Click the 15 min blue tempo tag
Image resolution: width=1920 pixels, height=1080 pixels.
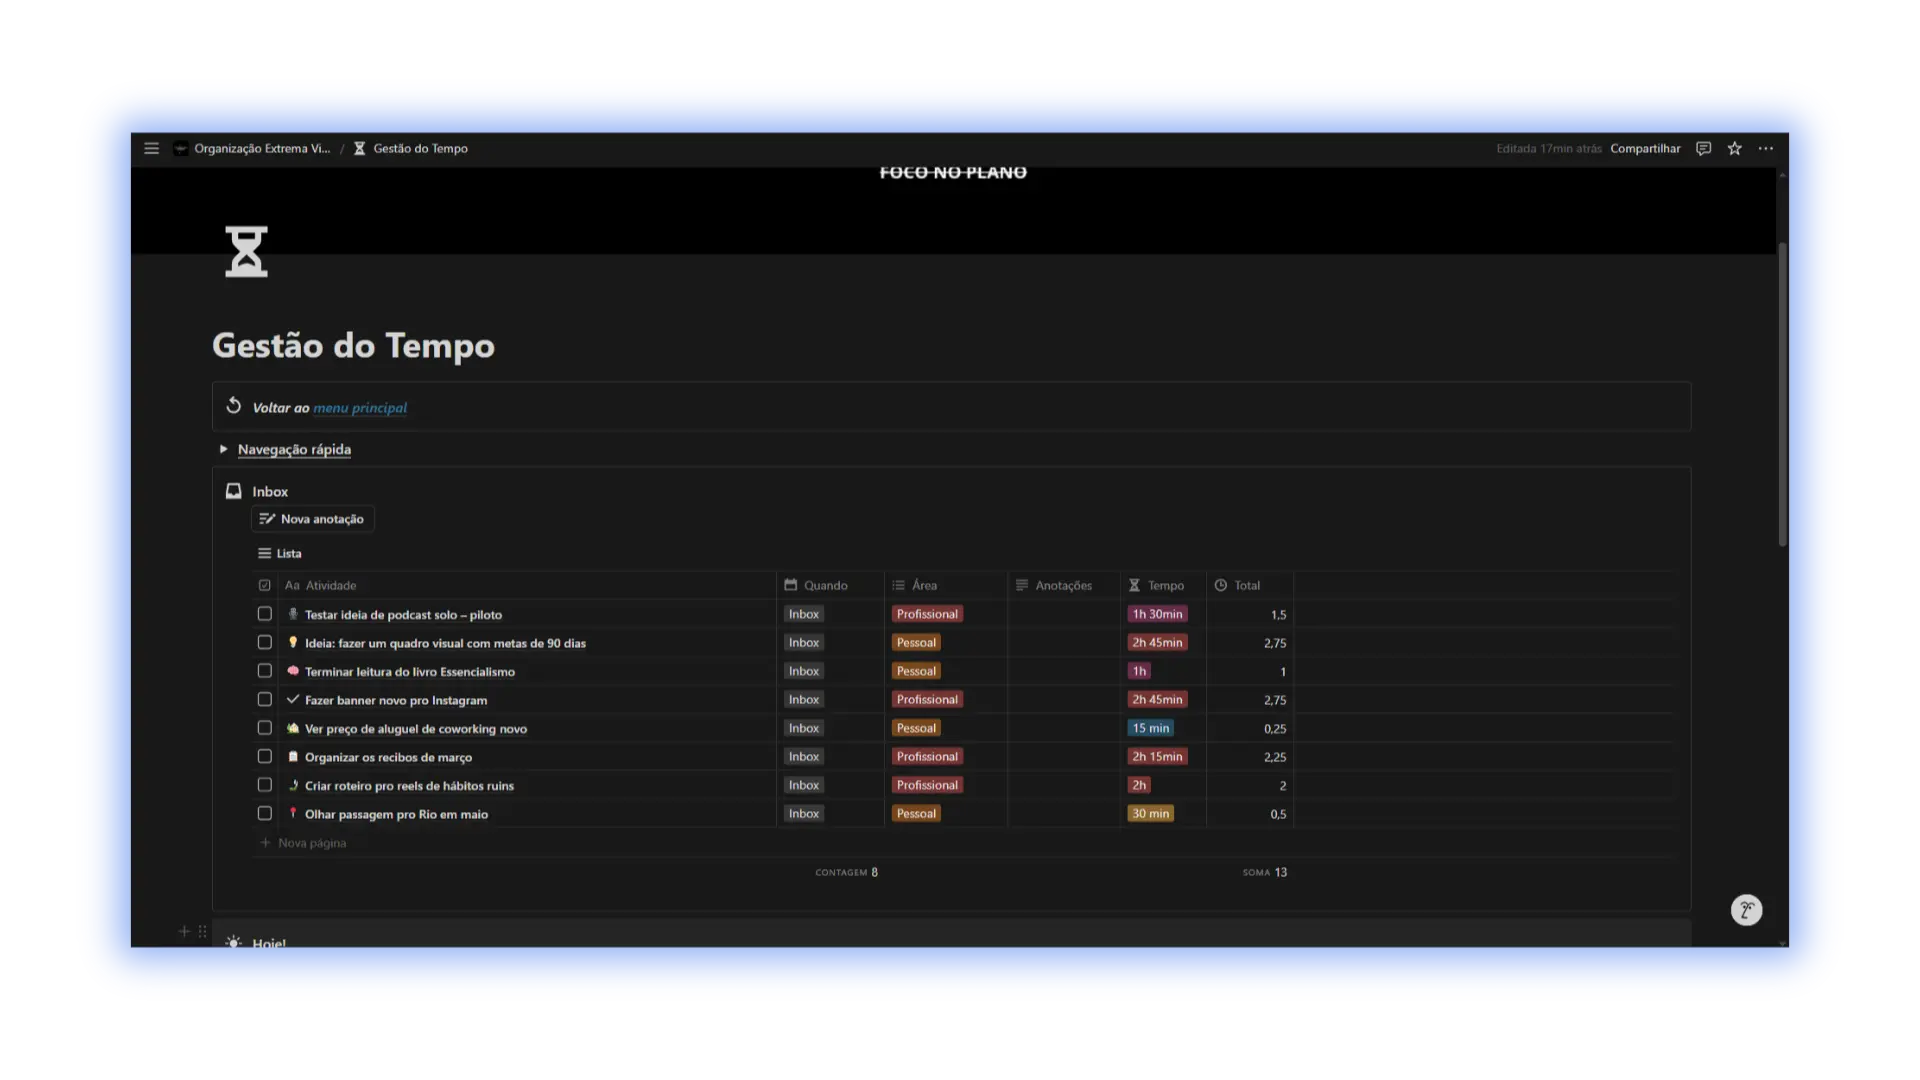(1150, 728)
